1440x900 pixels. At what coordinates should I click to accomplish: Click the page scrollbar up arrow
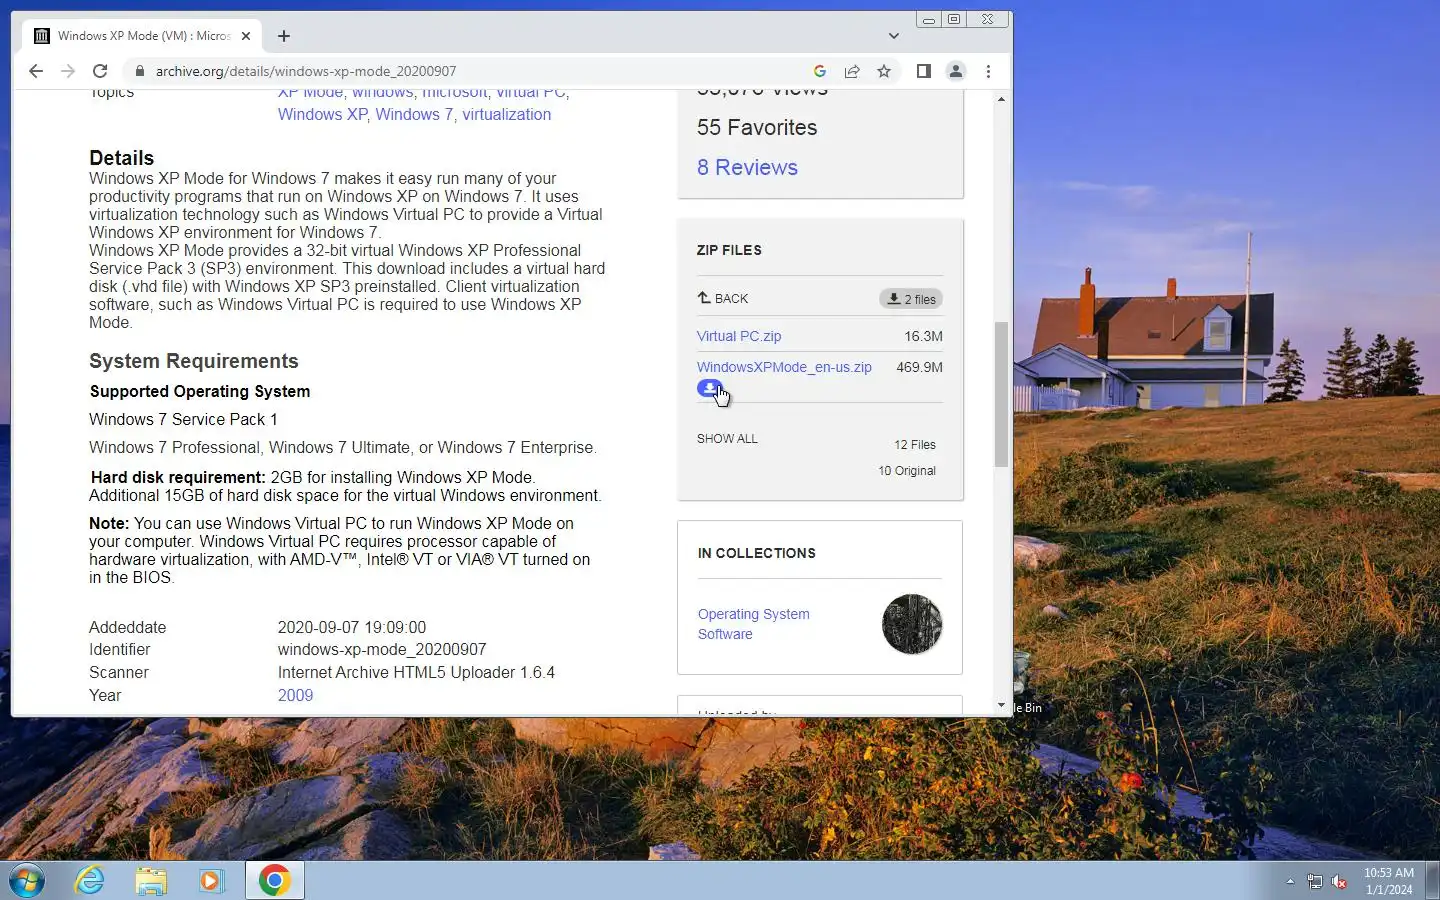(1001, 99)
